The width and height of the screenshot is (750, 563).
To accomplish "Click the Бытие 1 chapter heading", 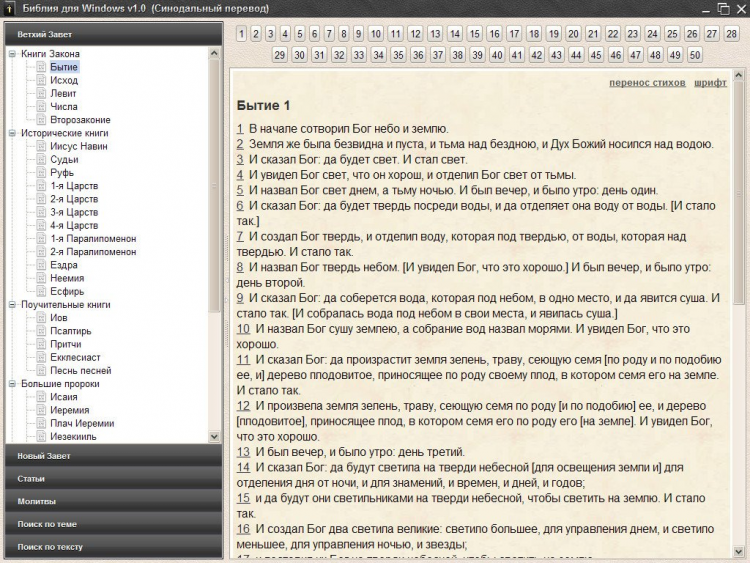I will pyautogui.click(x=263, y=106).
